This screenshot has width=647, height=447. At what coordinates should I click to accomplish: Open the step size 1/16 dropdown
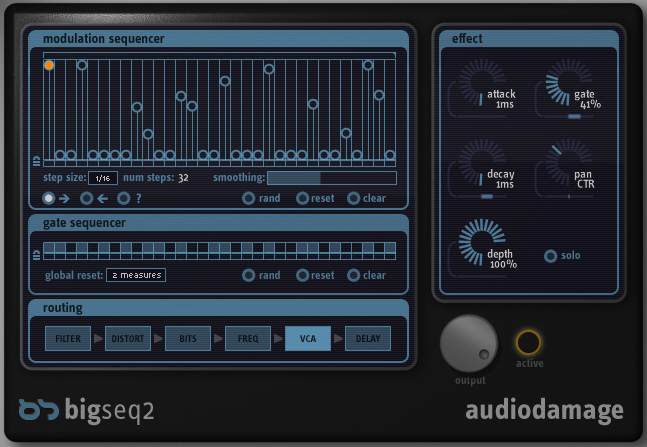(103, 178)
